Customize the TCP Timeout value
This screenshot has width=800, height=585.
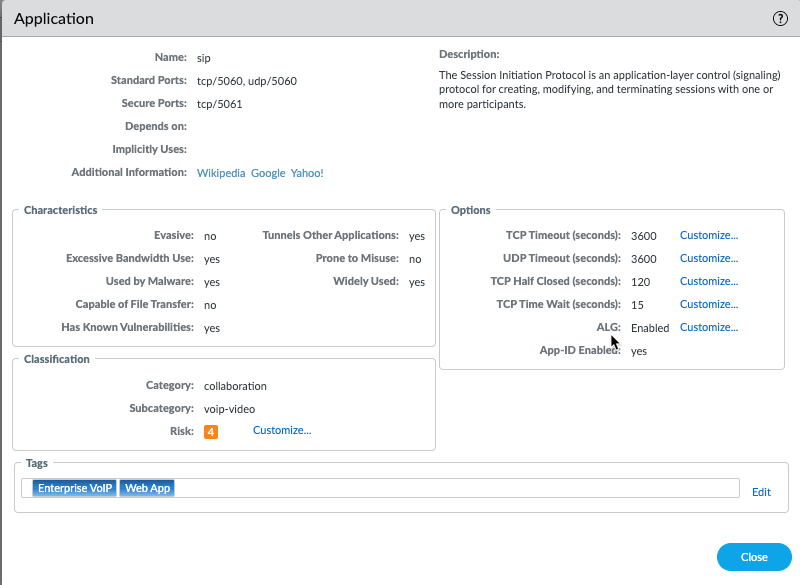tap(708, 236)
